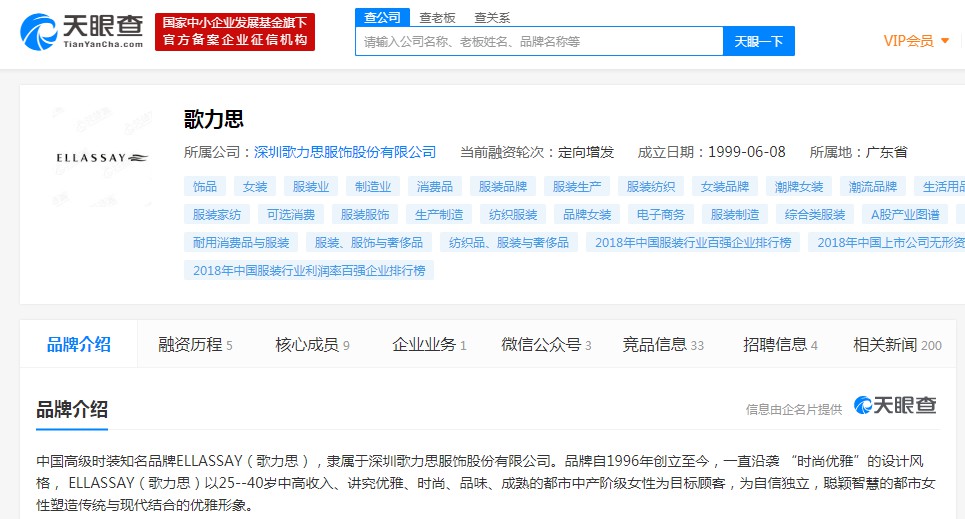Click the 纺织服装 tag
Screen dimensions: 965x519
(513, 214)
